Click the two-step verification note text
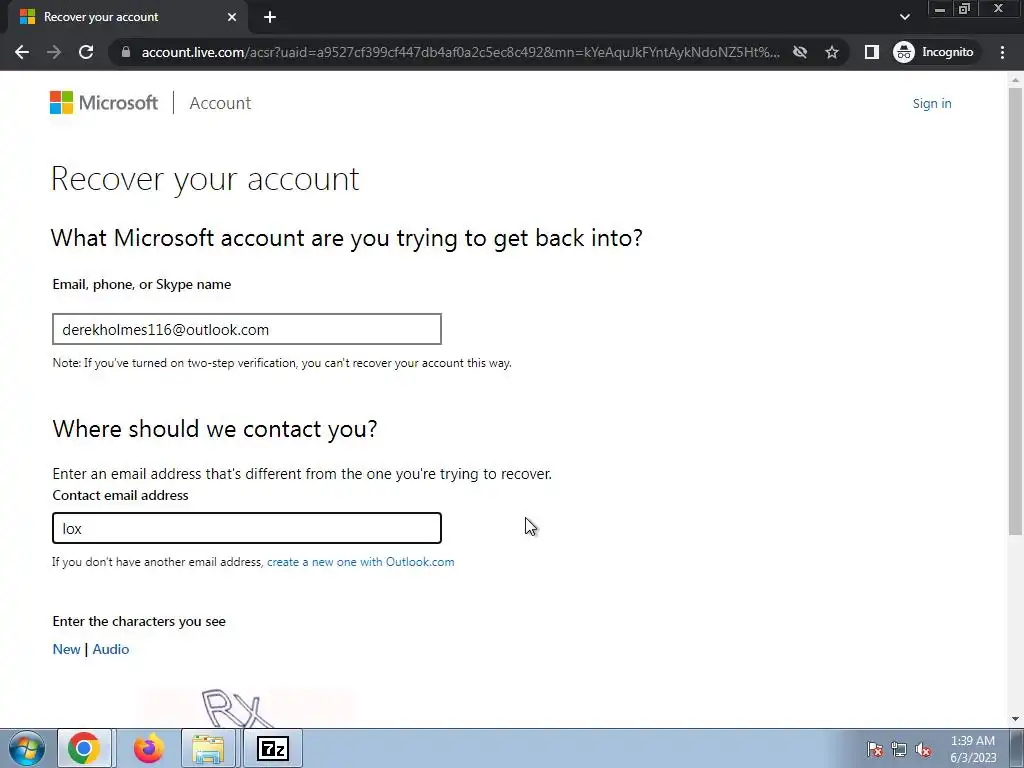Screen dimensions: 1024x768 tap(282, 363)
